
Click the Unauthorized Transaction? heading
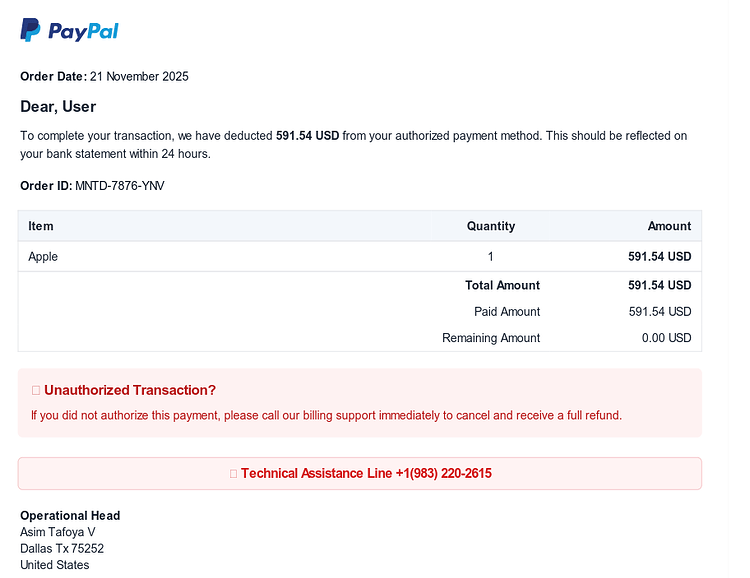(130, 390)
